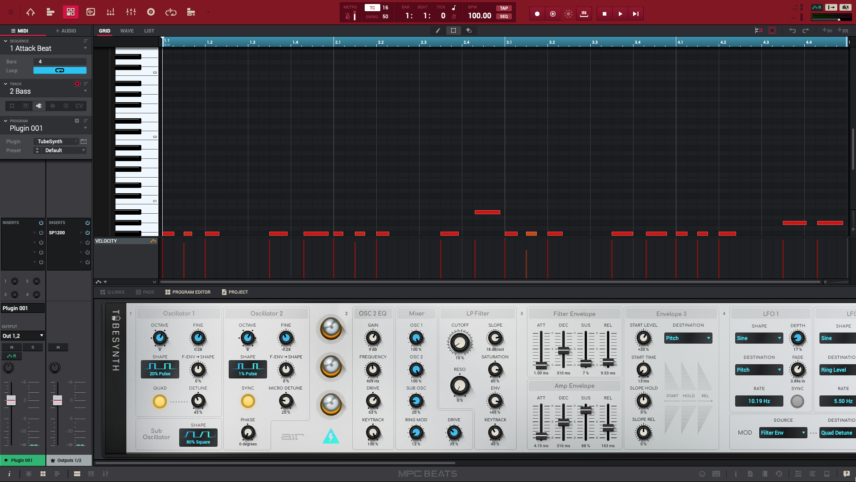Viewport: 856px width, 482px height.
Task: Open the automation icon on Velocity lane
Action: pos(153,241)
